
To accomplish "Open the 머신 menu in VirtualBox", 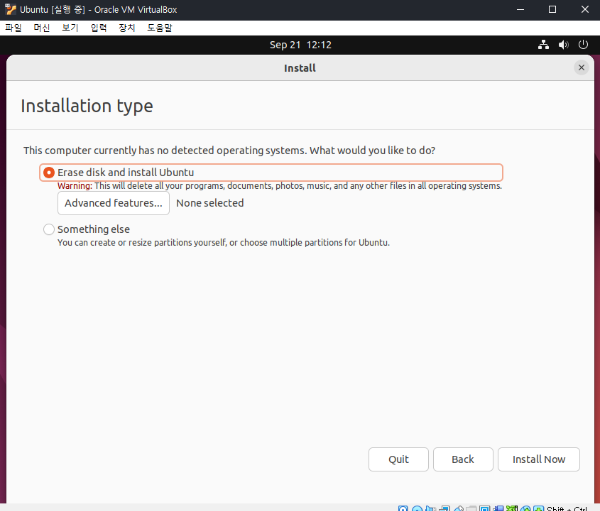I will 42,28.
